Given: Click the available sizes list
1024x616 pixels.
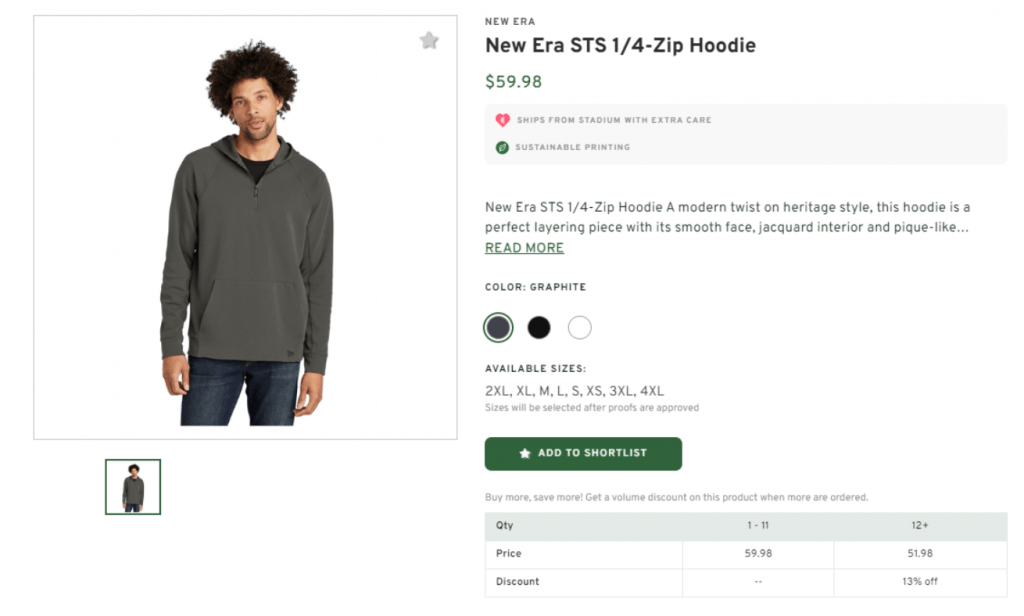Looking at the screenshot, I should click(x=574, y=391).
